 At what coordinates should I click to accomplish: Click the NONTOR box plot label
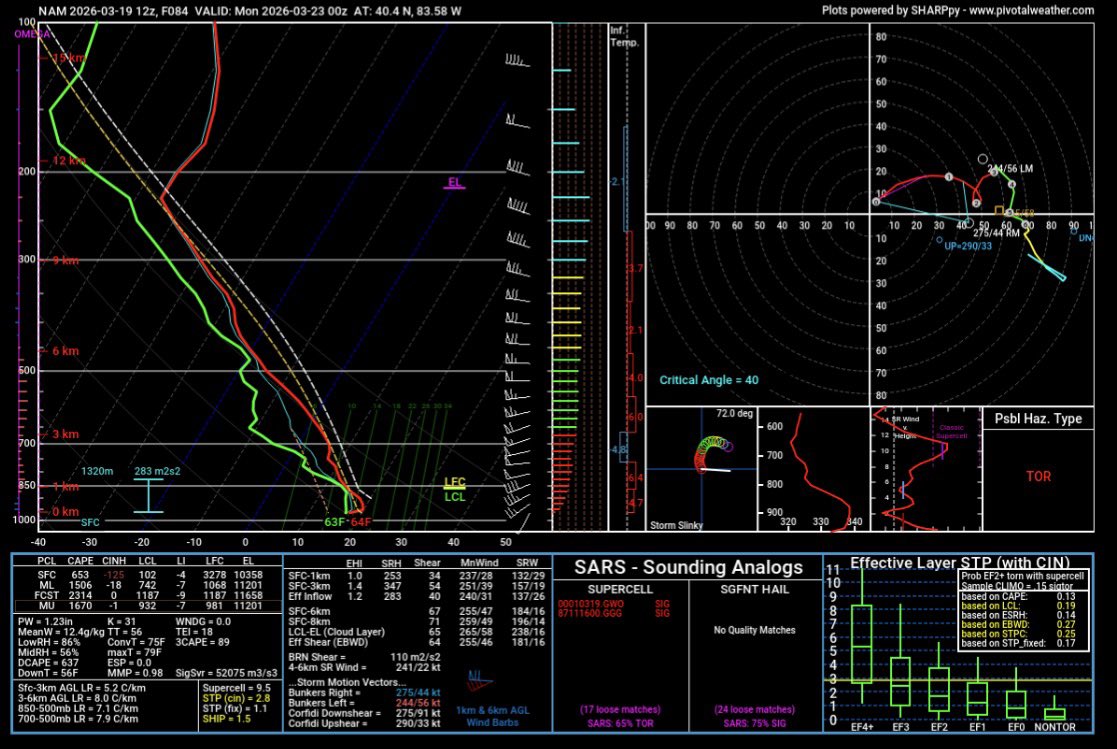[x=1054, y=727]
